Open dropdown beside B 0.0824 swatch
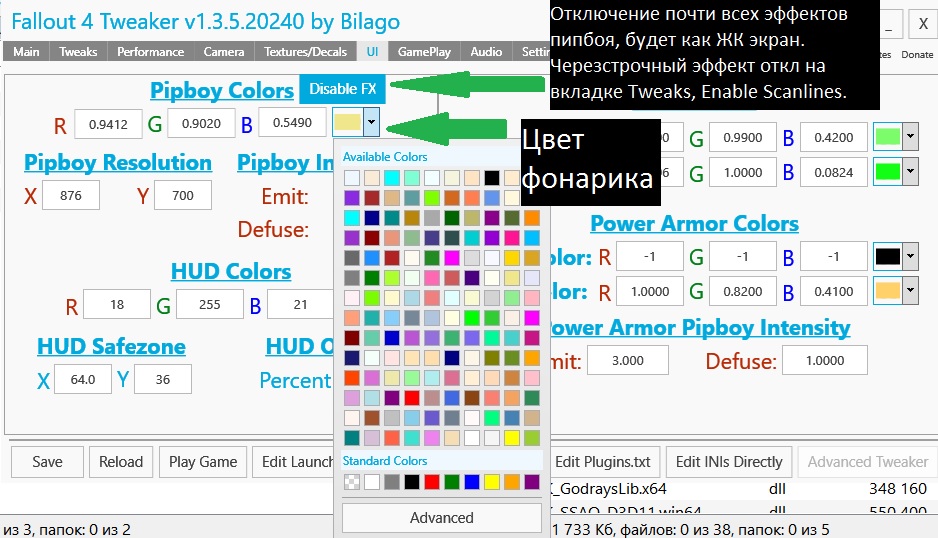The image size is (938, 538). [x=910, y=172]
